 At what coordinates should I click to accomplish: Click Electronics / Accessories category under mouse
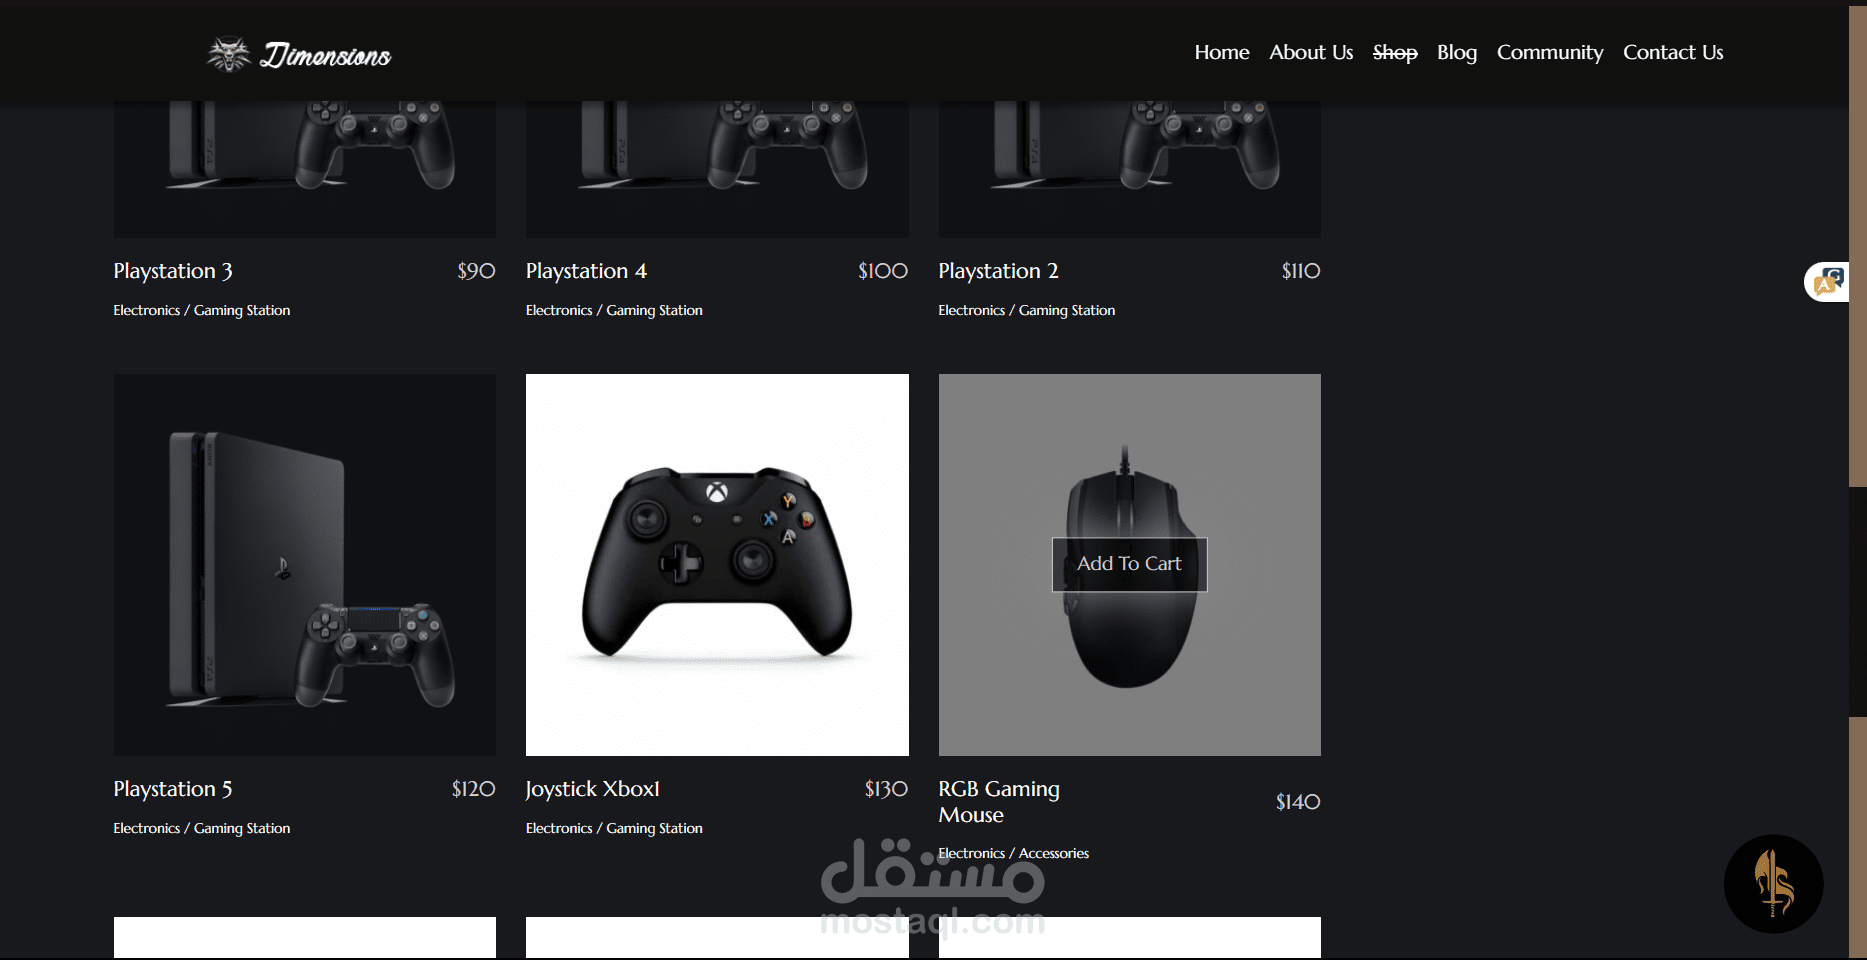(1013, 853)
